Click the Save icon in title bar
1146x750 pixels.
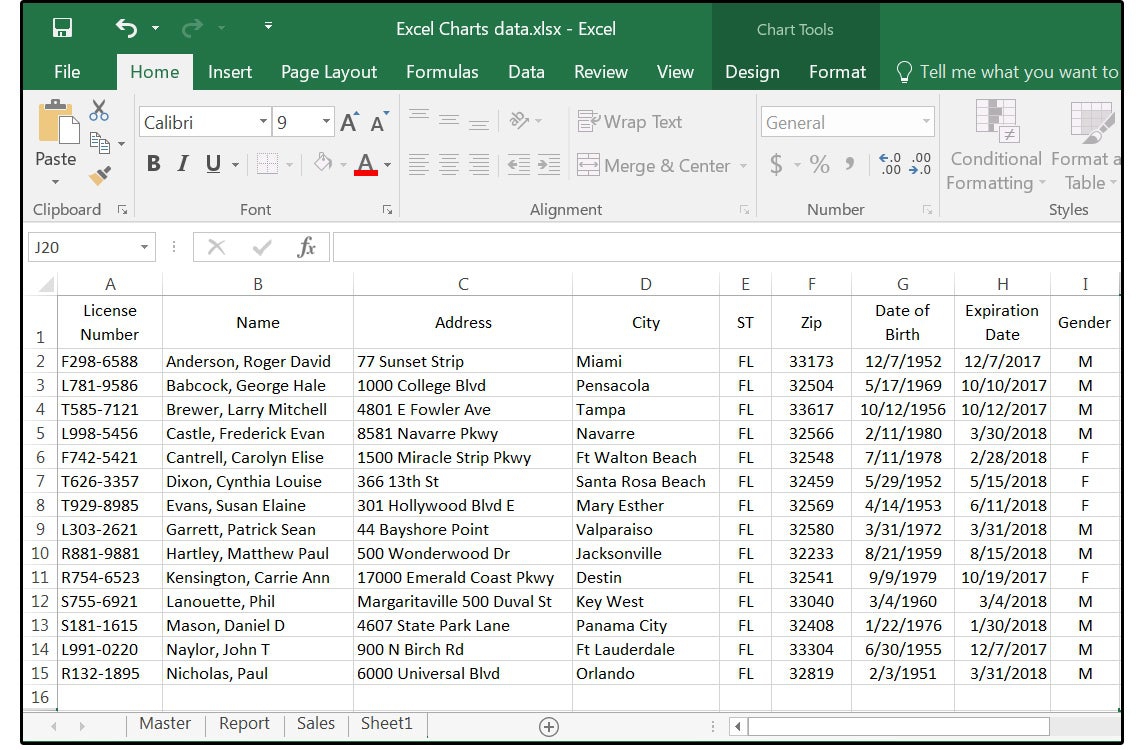pos(62,28)
